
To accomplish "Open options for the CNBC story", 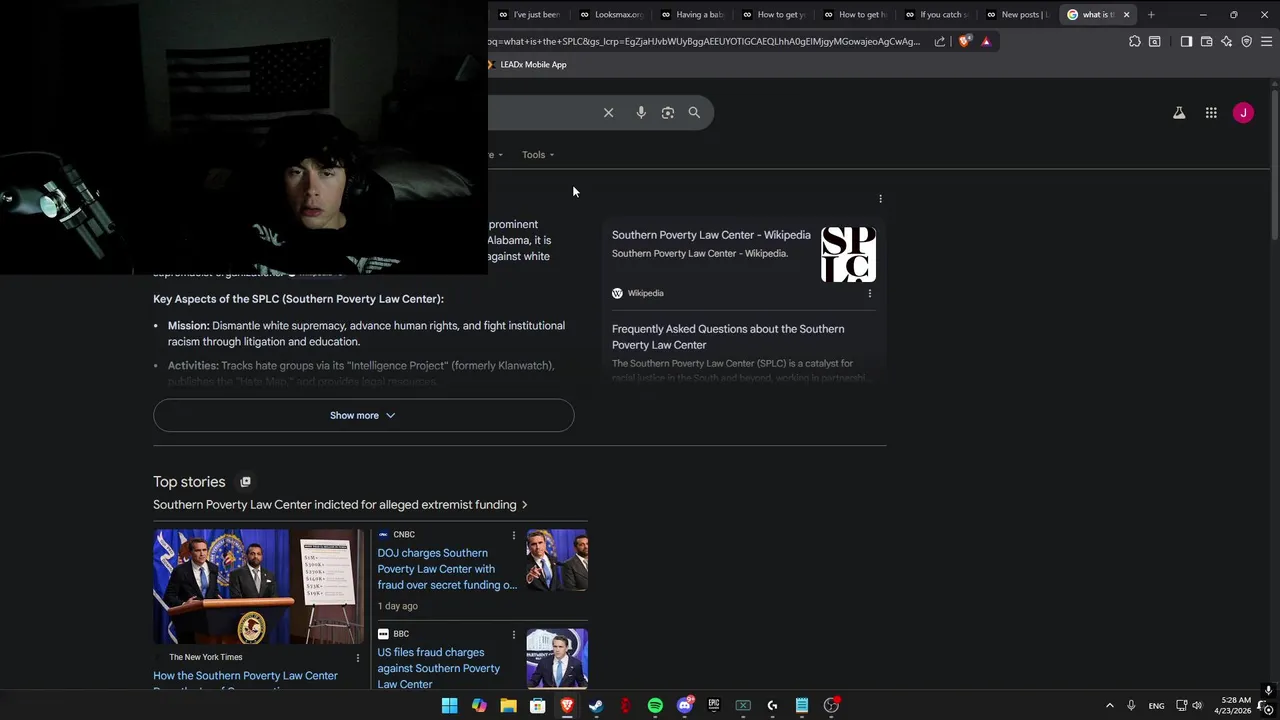I will coord(514,535).
